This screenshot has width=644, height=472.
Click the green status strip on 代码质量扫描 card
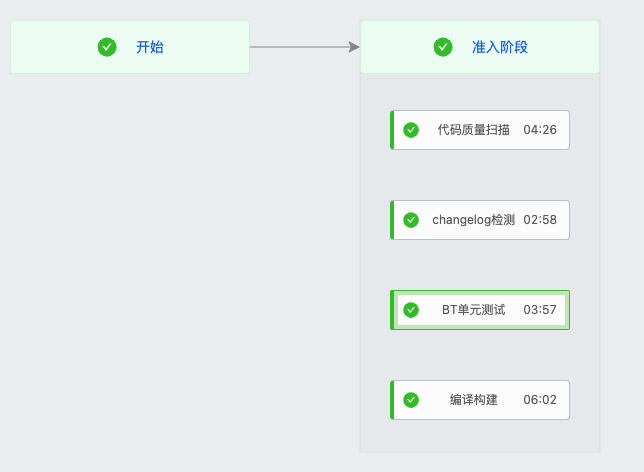click(392, 130)
